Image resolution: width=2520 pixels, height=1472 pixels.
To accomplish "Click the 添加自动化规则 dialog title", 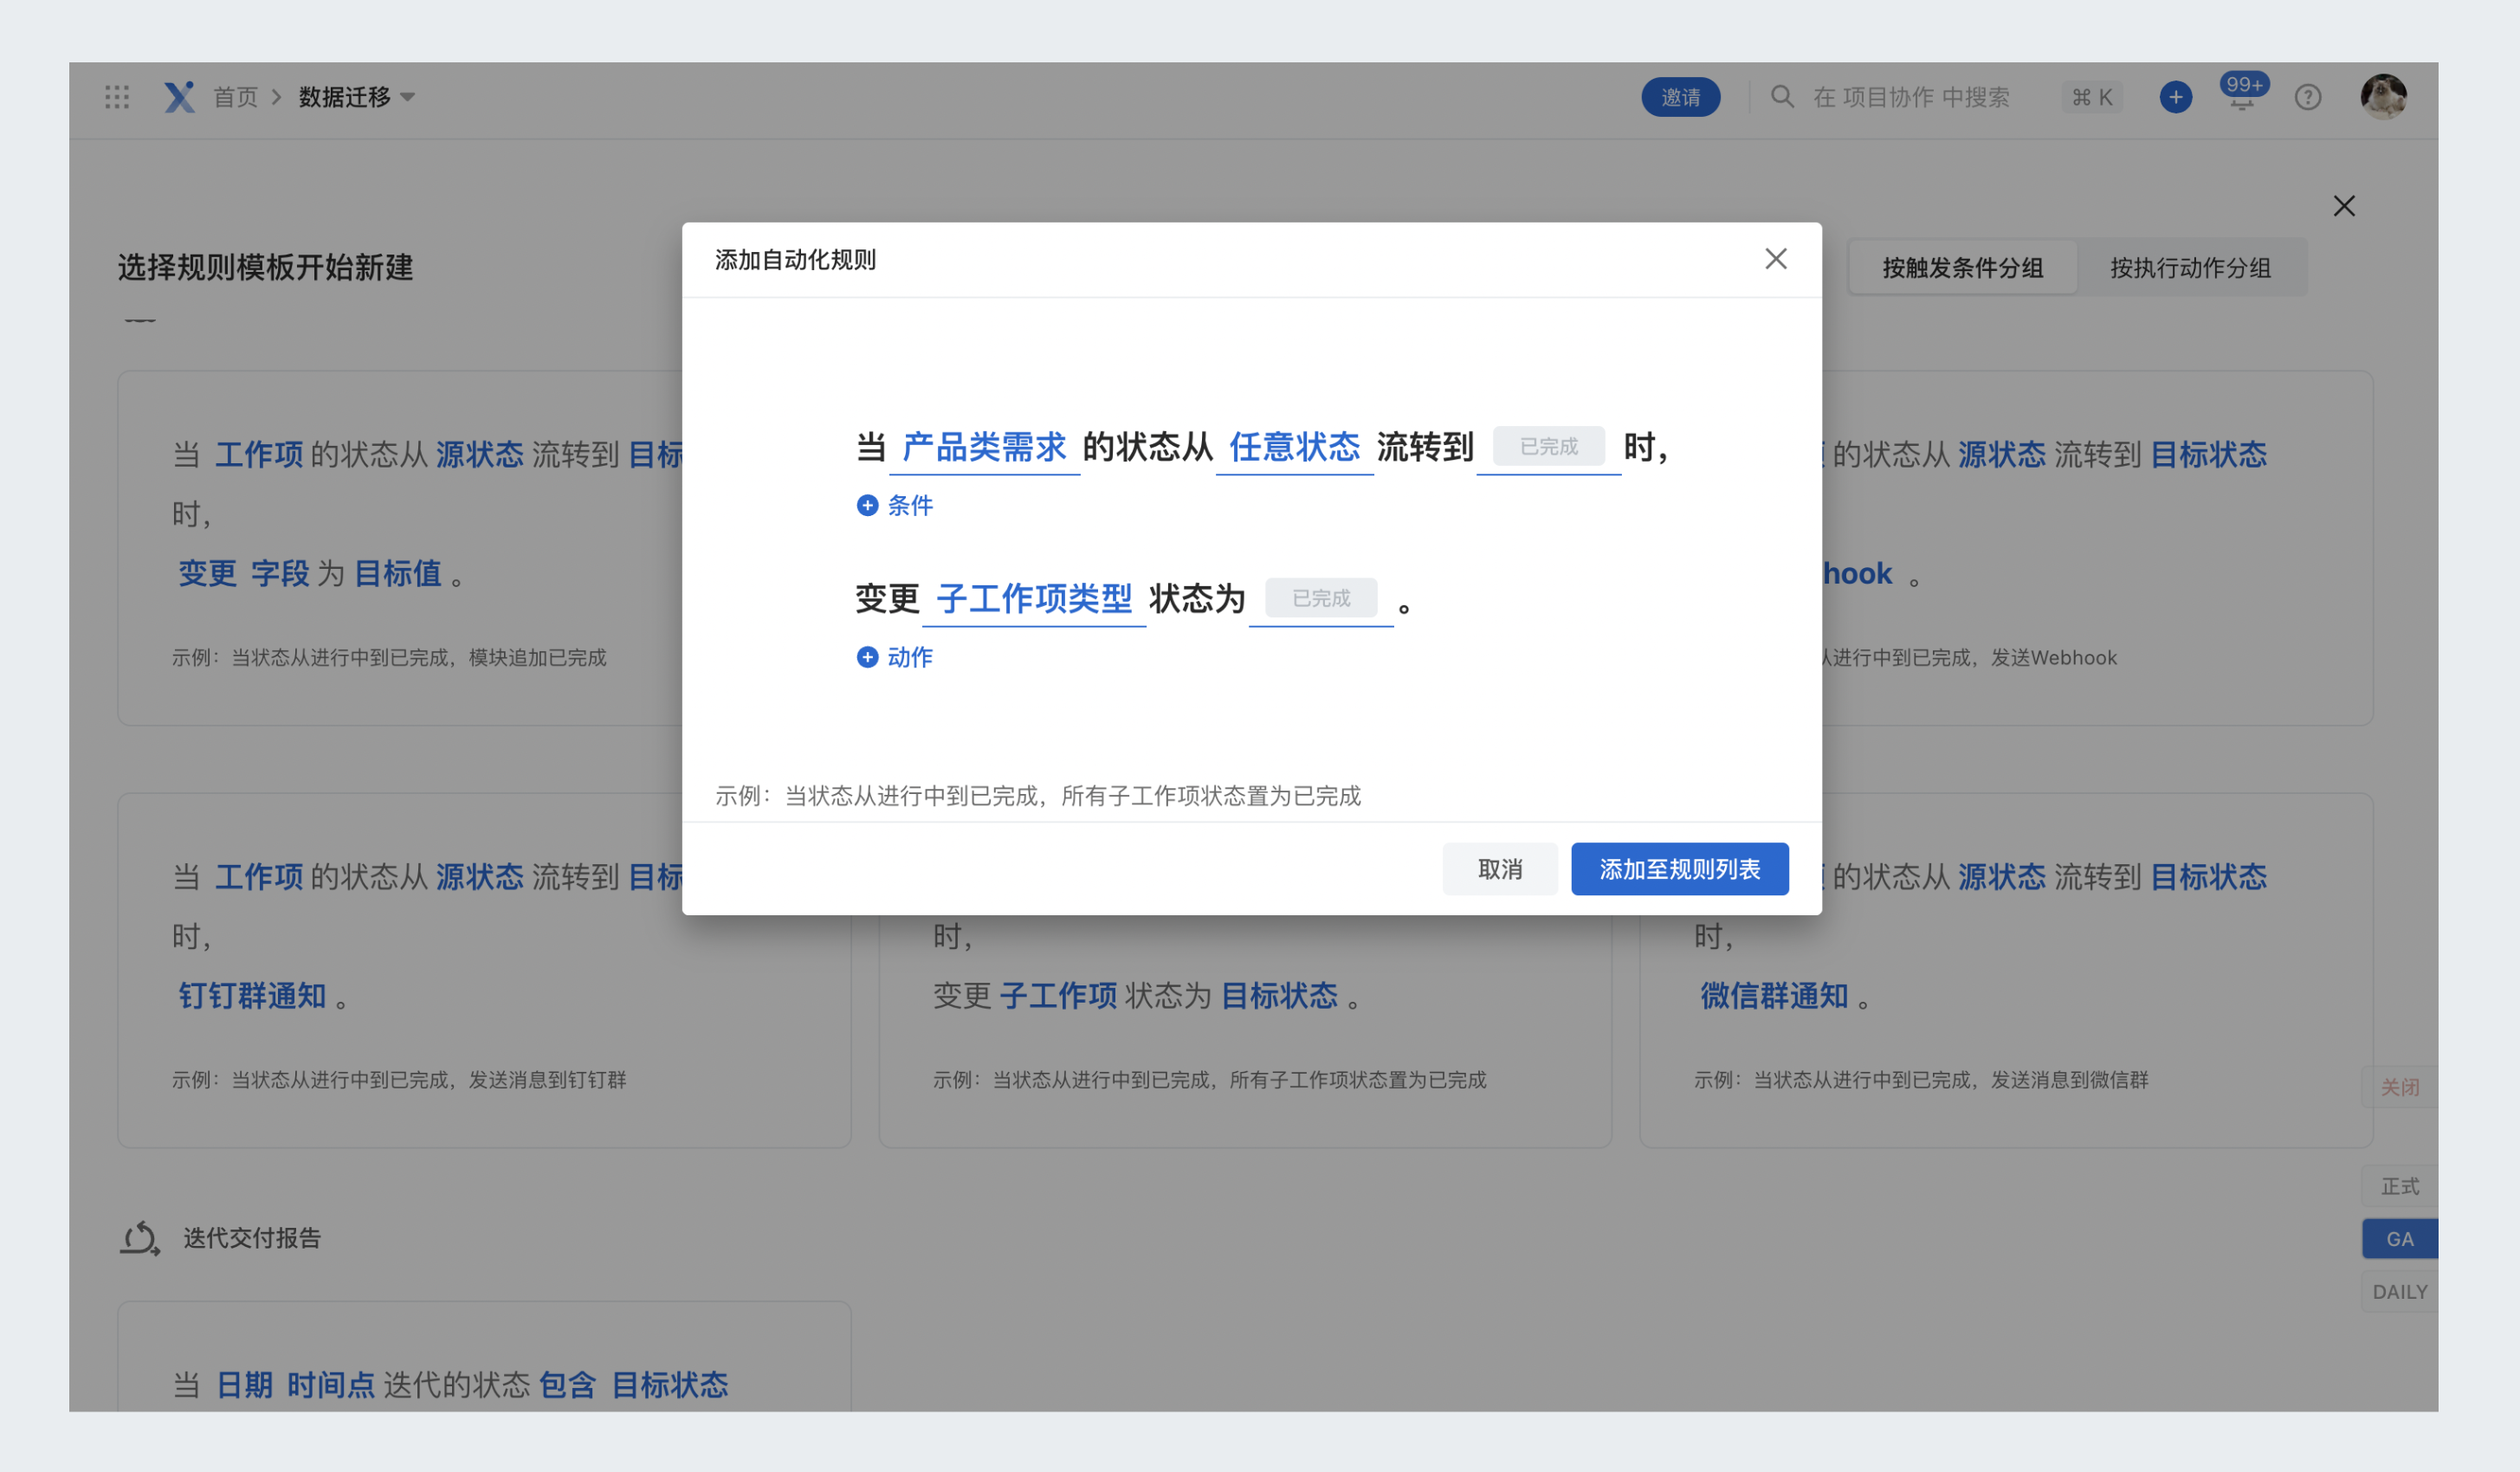I will pyautogui.click(x=795, y=260).
